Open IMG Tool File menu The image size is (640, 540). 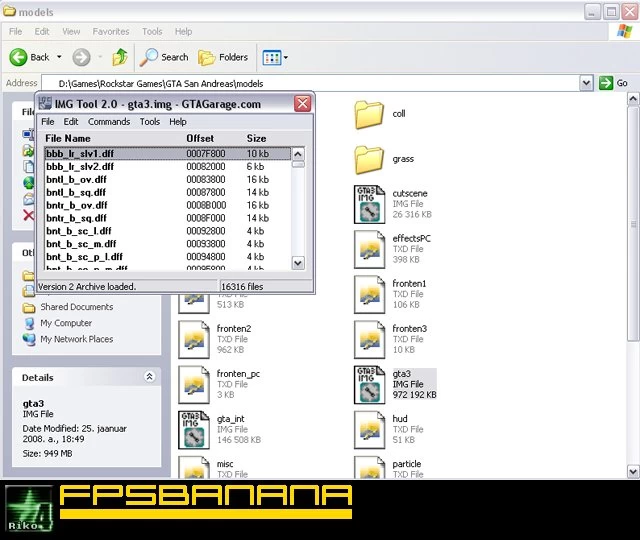pyautogui.click(x=48, y=122)
